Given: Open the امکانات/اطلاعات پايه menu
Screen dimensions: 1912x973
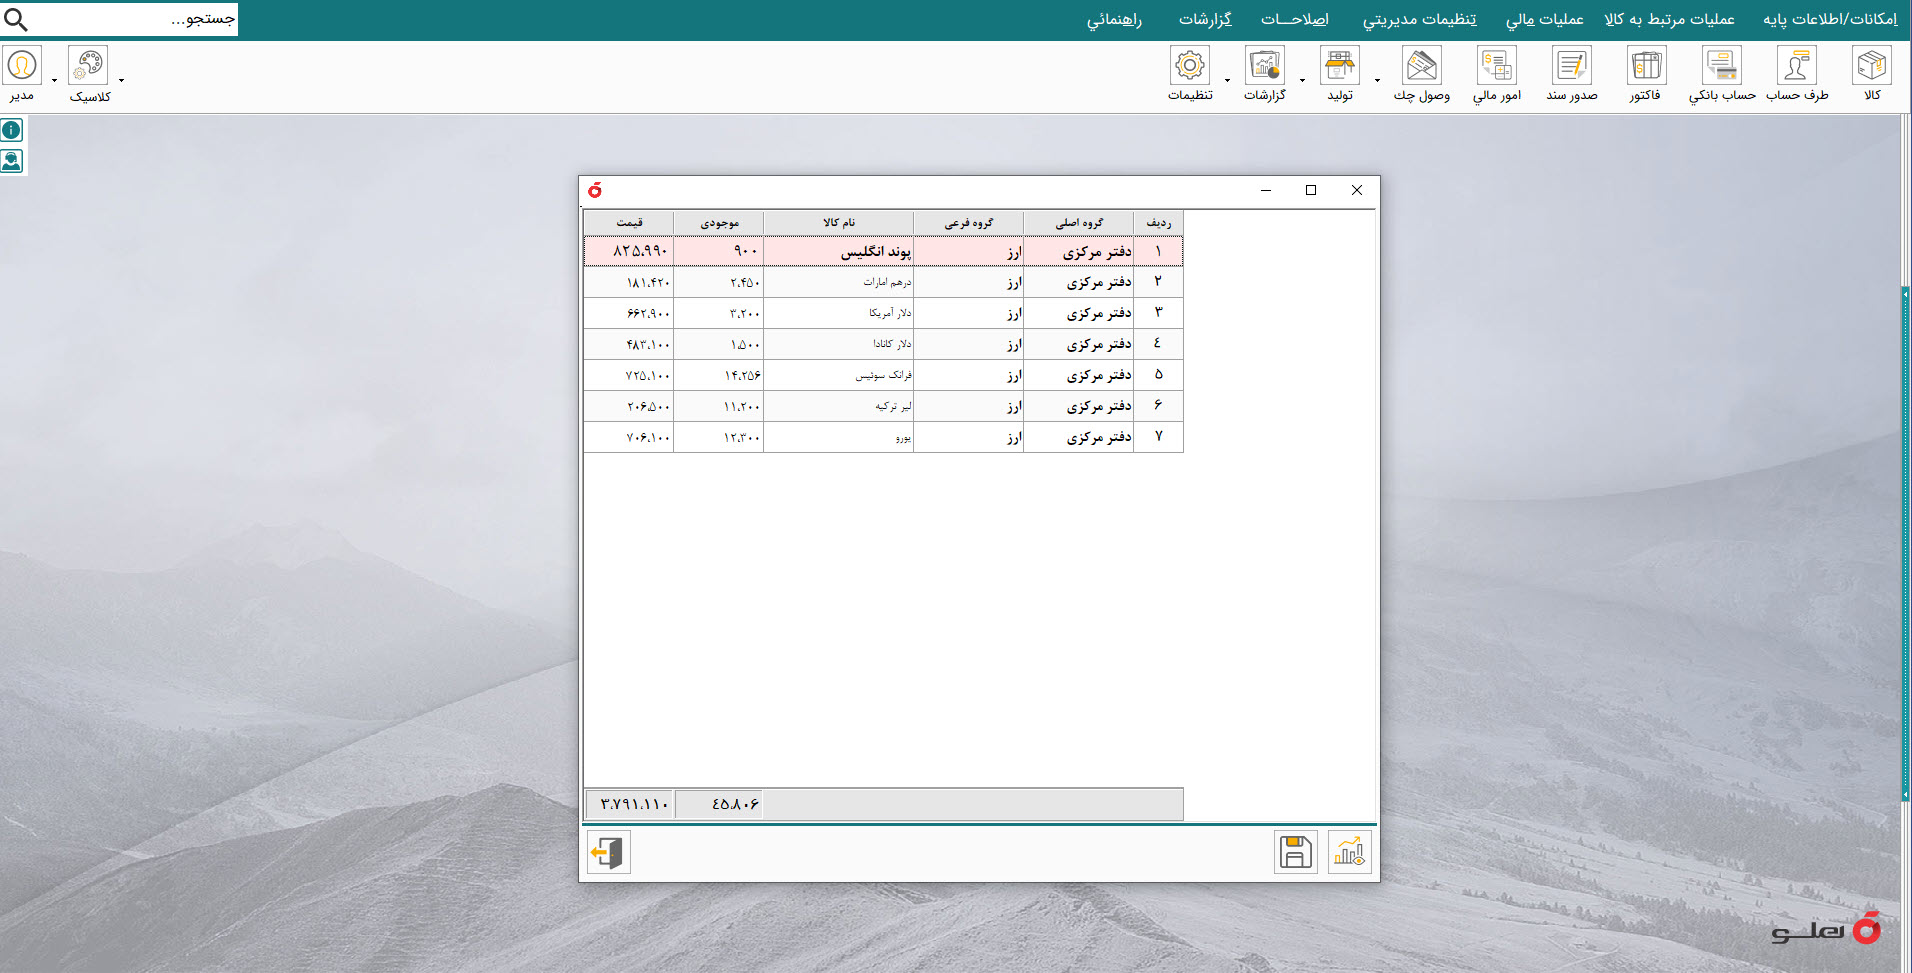Looking at the screenshot, I should [x=1829, y=19].
